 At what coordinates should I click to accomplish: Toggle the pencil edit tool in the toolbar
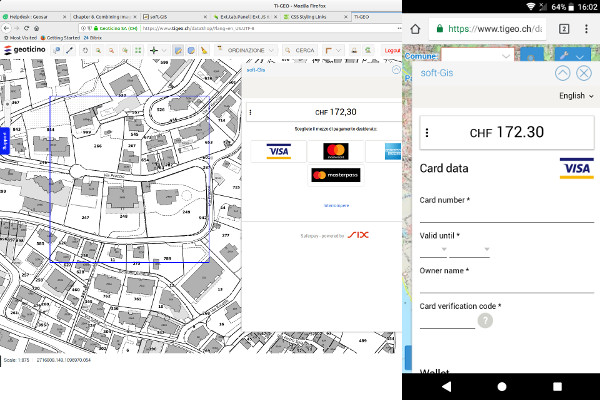point(178,50)
